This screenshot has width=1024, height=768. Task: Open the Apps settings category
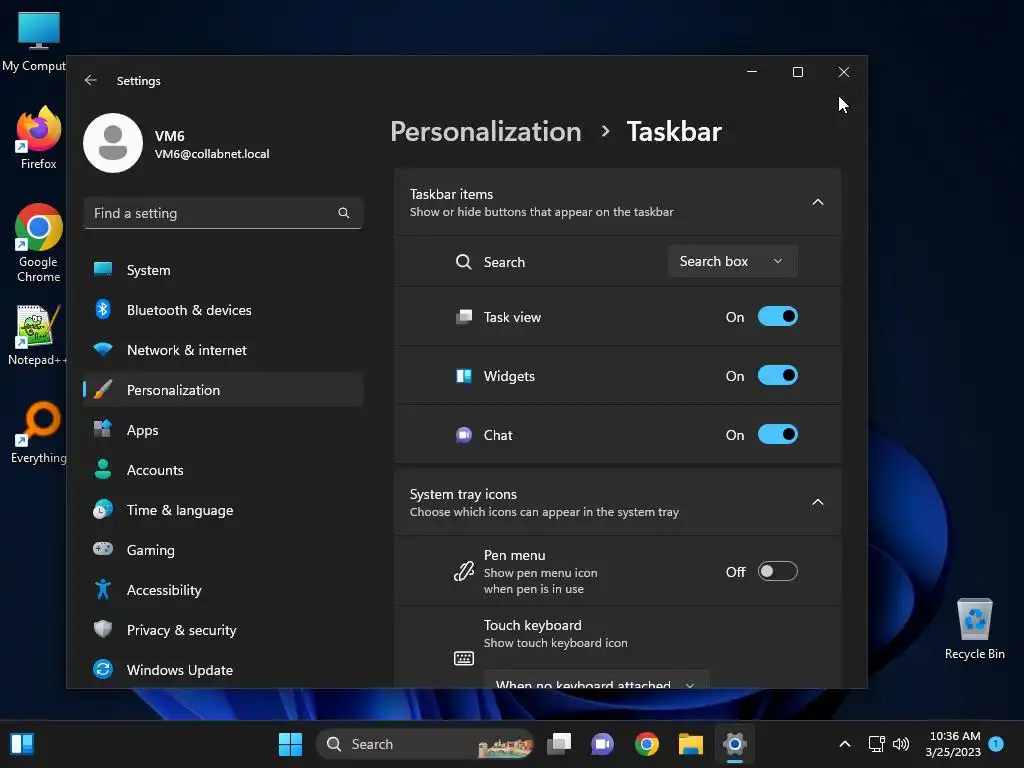tap(223, 430)
